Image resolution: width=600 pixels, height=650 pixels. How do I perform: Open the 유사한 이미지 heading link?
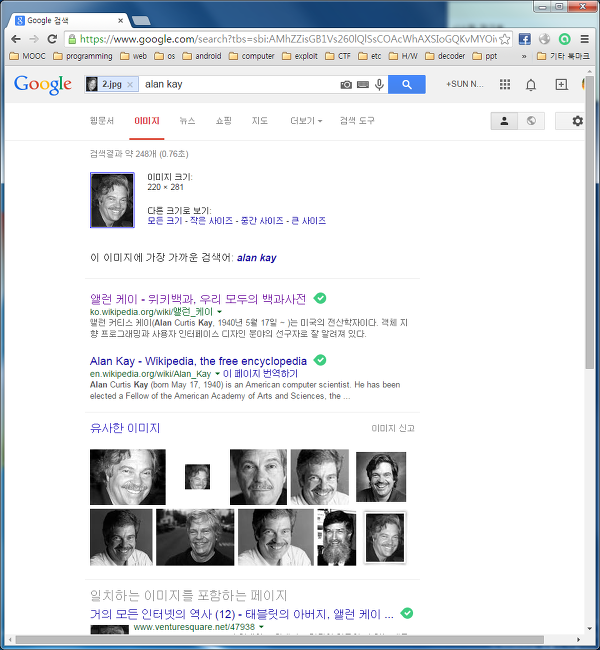point(125,428)
